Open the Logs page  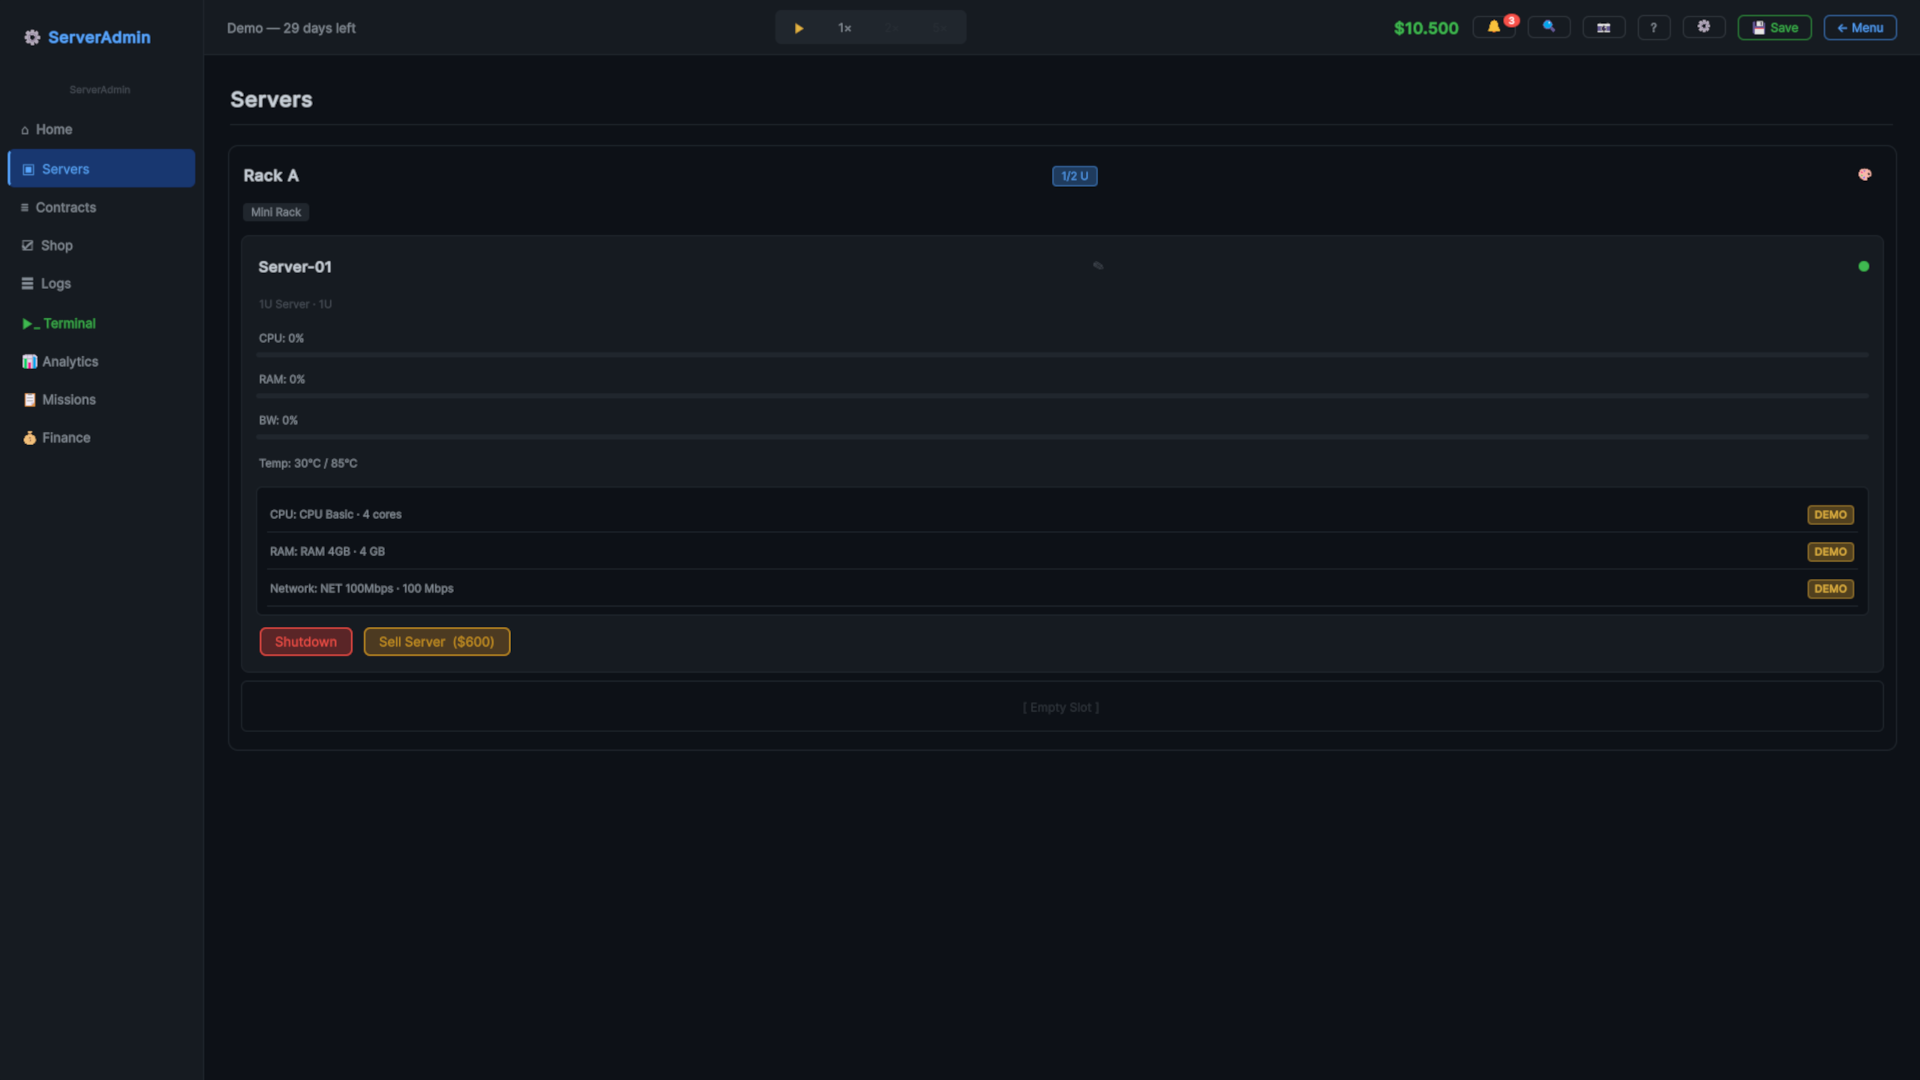coord(101,283)
